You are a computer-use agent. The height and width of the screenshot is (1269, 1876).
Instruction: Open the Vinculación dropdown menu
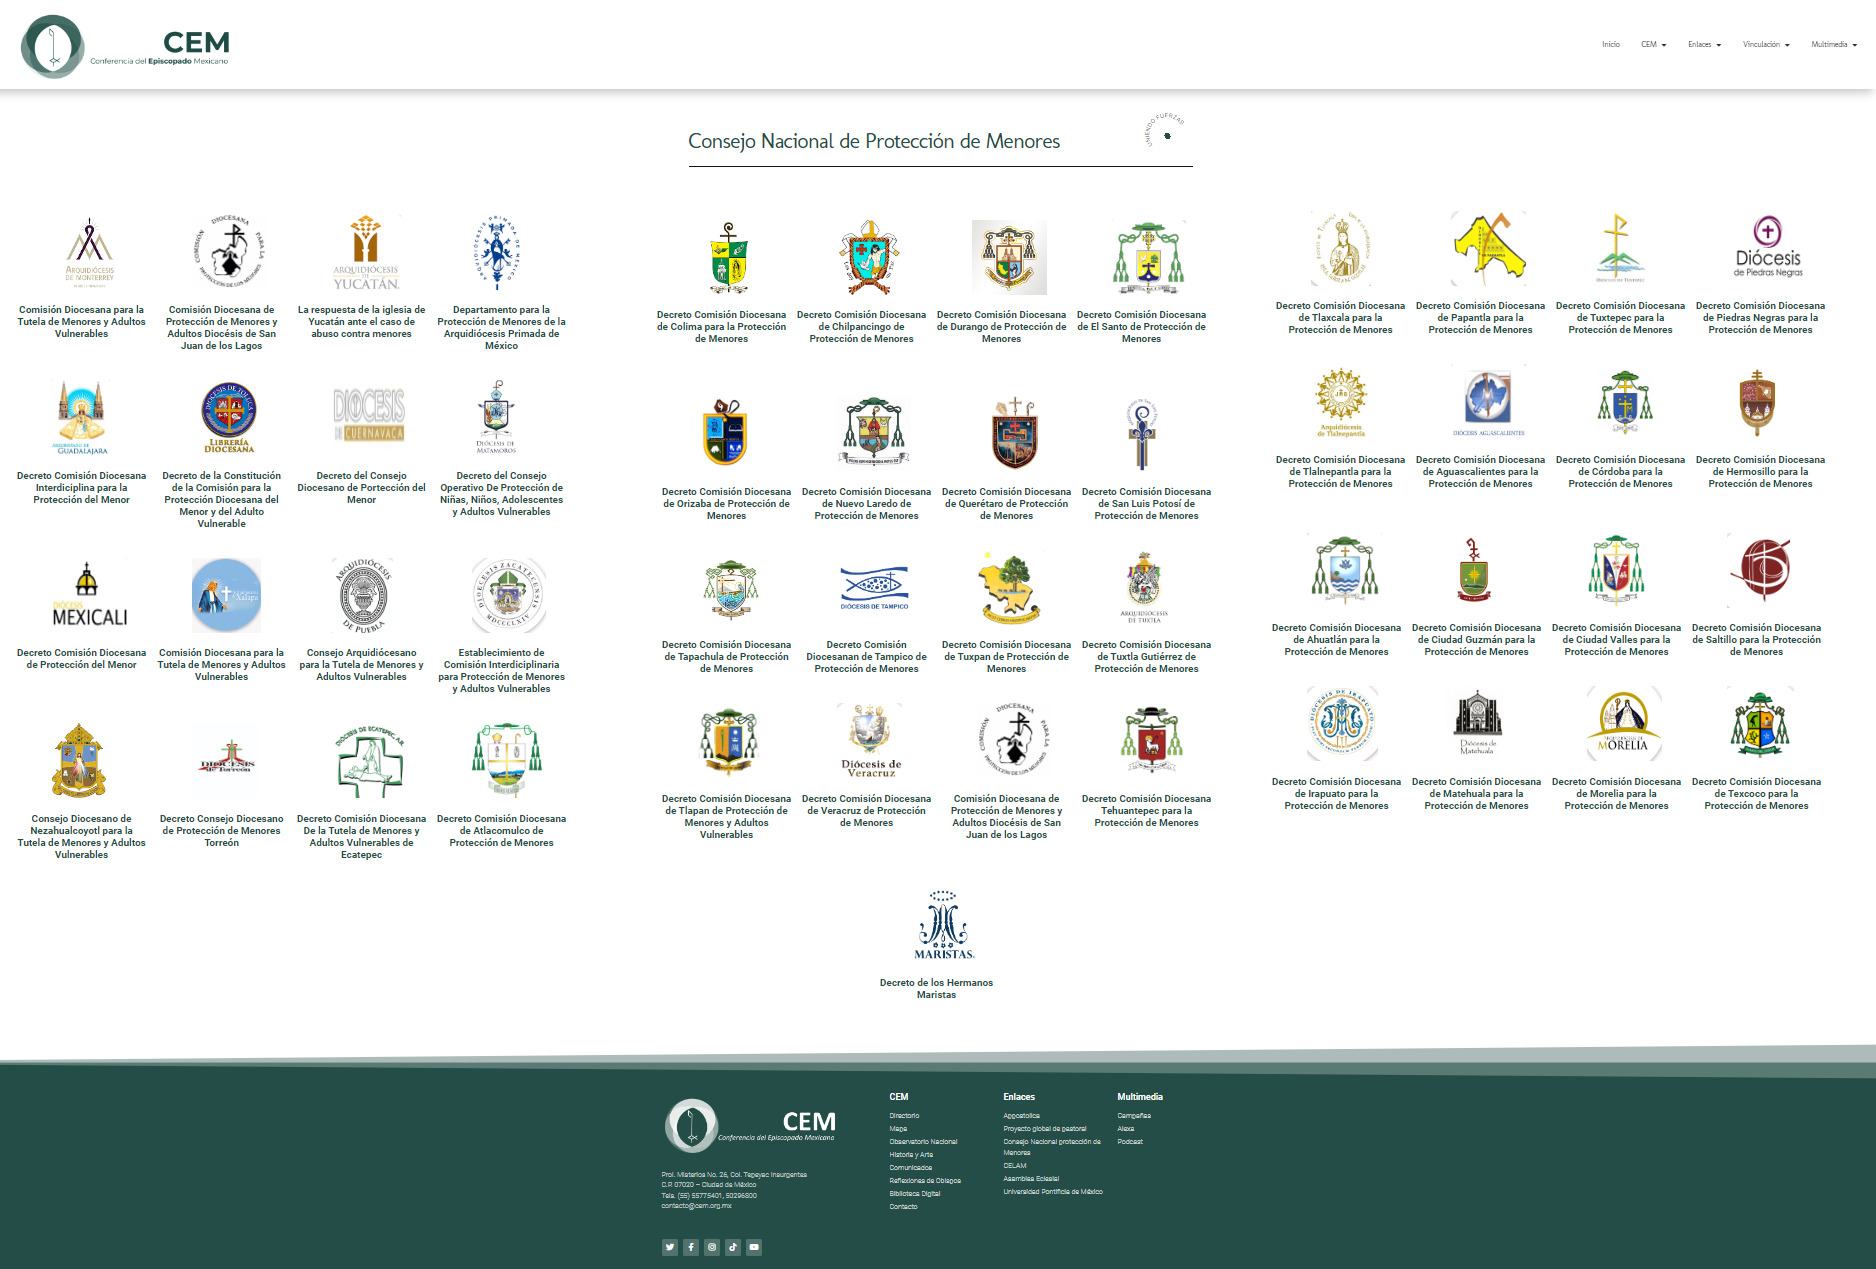(1766, 45)
